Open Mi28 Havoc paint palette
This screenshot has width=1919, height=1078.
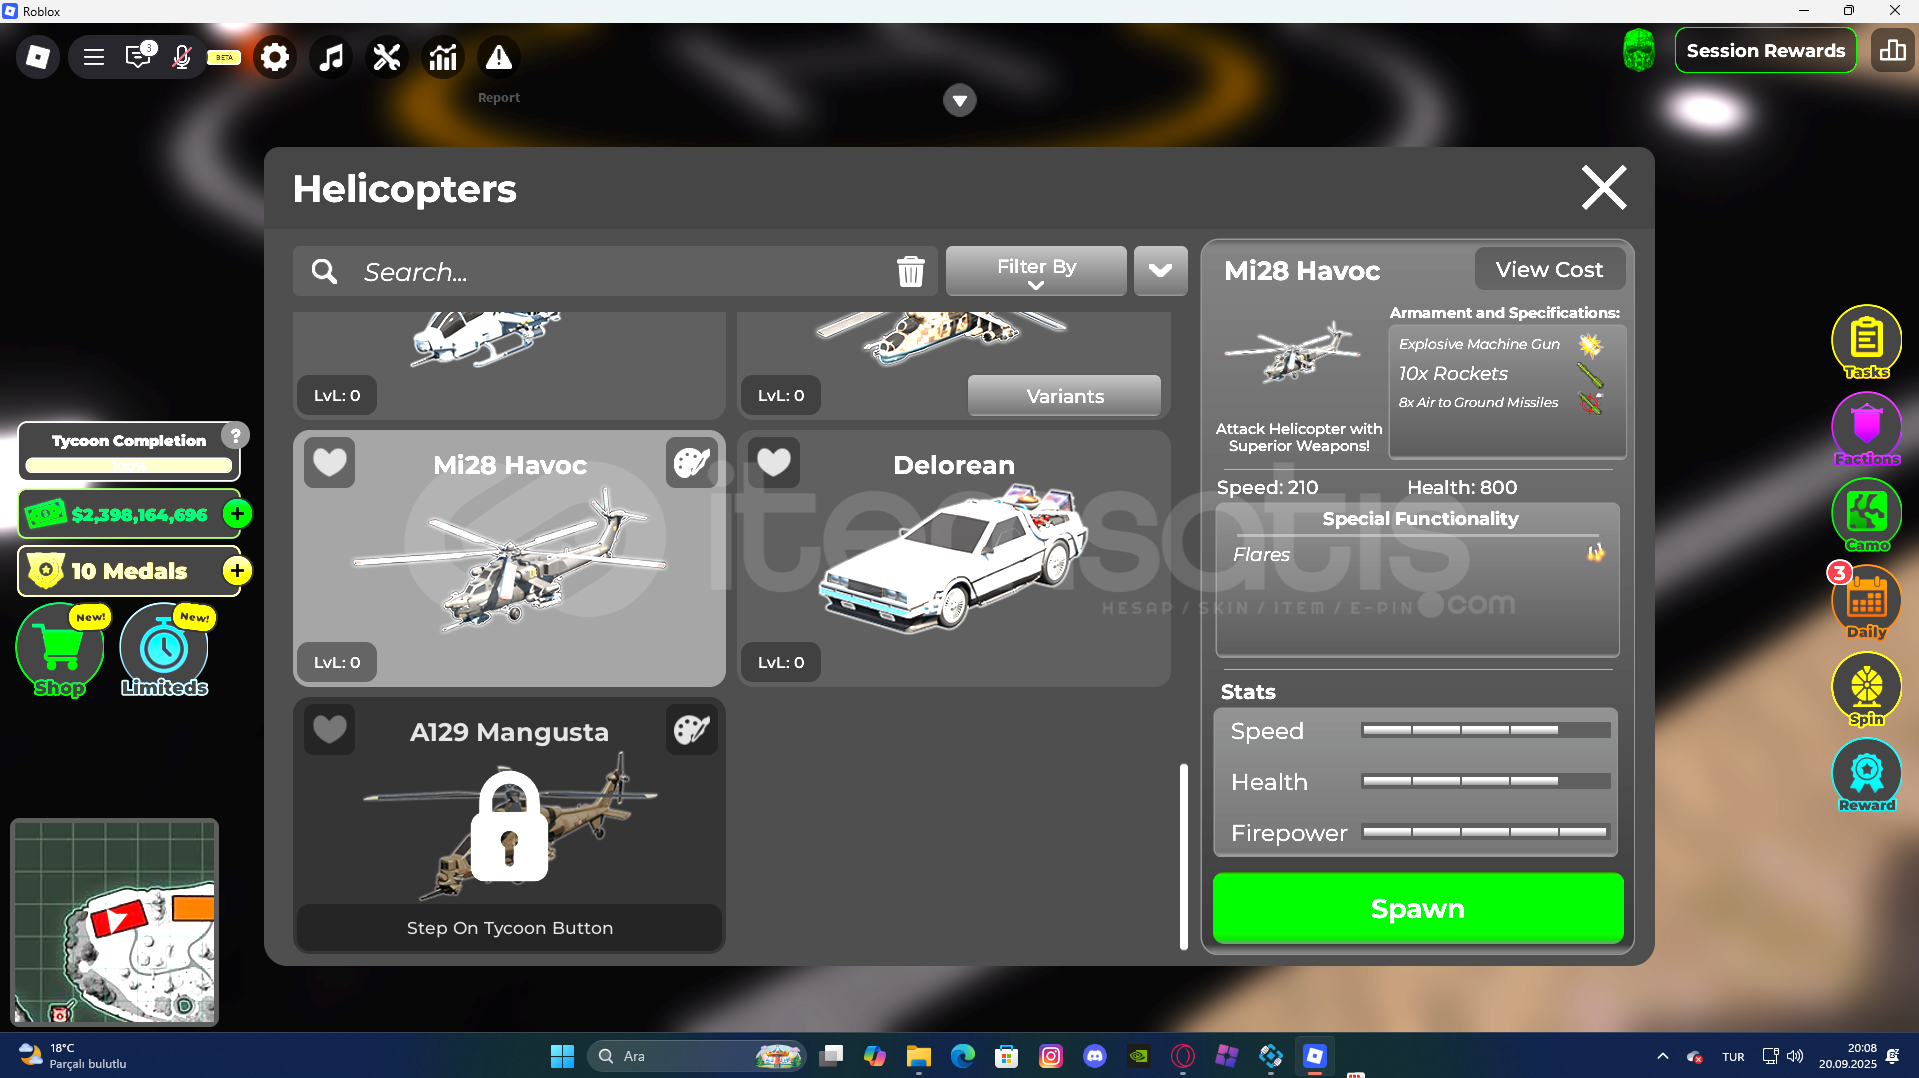(x=691, y=462)
